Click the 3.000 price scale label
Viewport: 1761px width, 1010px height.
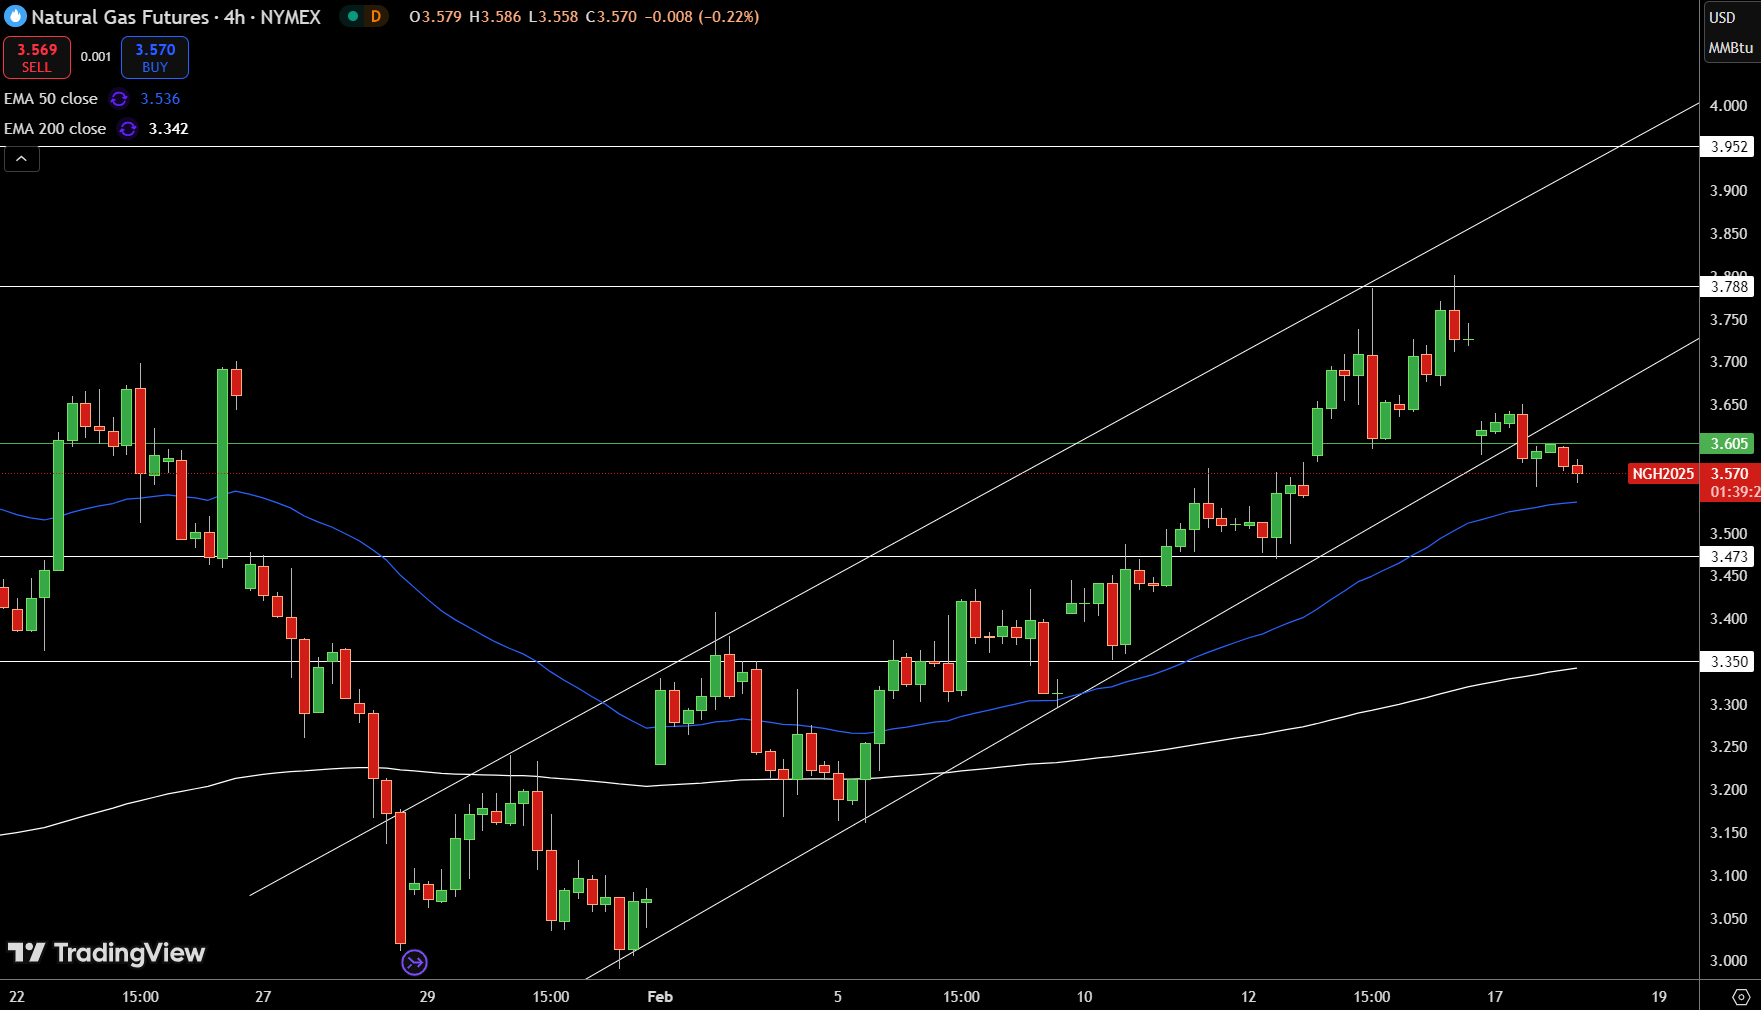pos(1729,961)
